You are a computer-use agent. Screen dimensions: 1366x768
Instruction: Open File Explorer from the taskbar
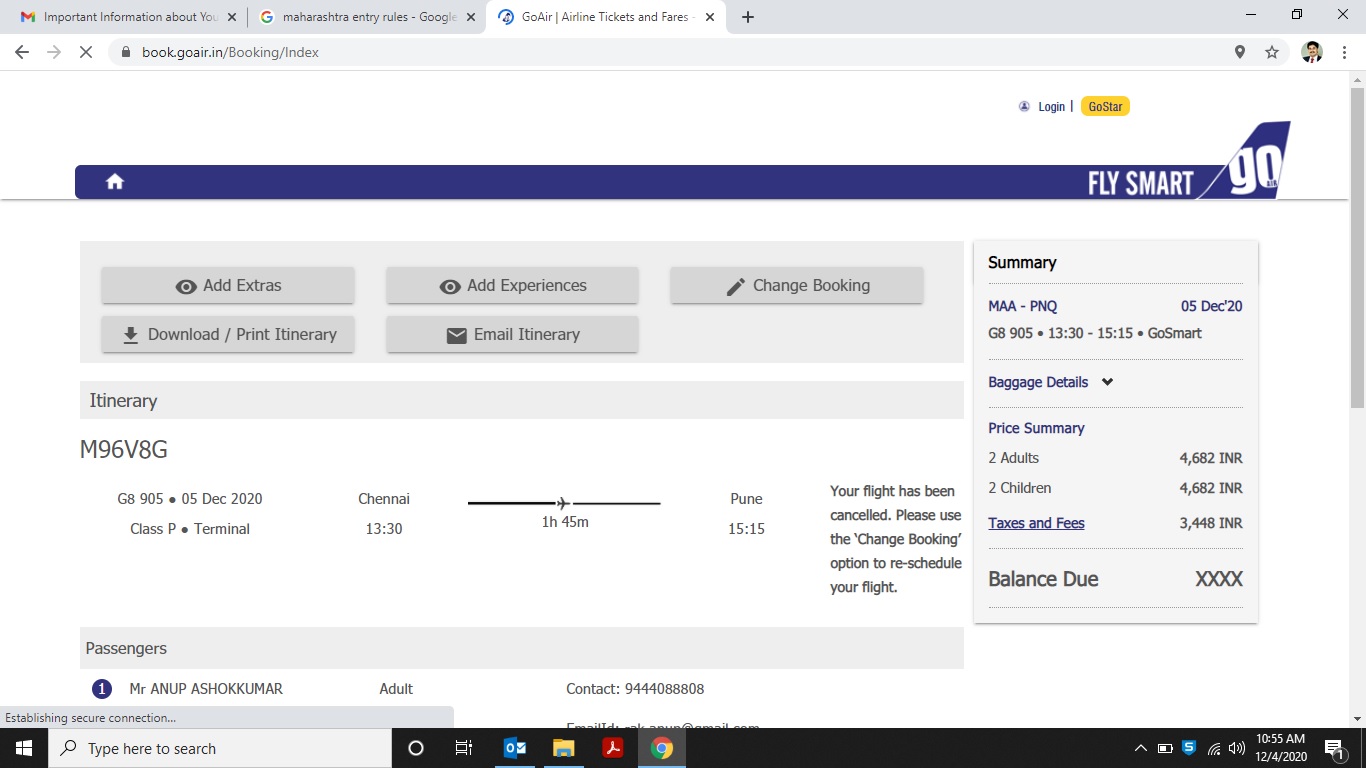pyautogui.click(x=564, y=748)
